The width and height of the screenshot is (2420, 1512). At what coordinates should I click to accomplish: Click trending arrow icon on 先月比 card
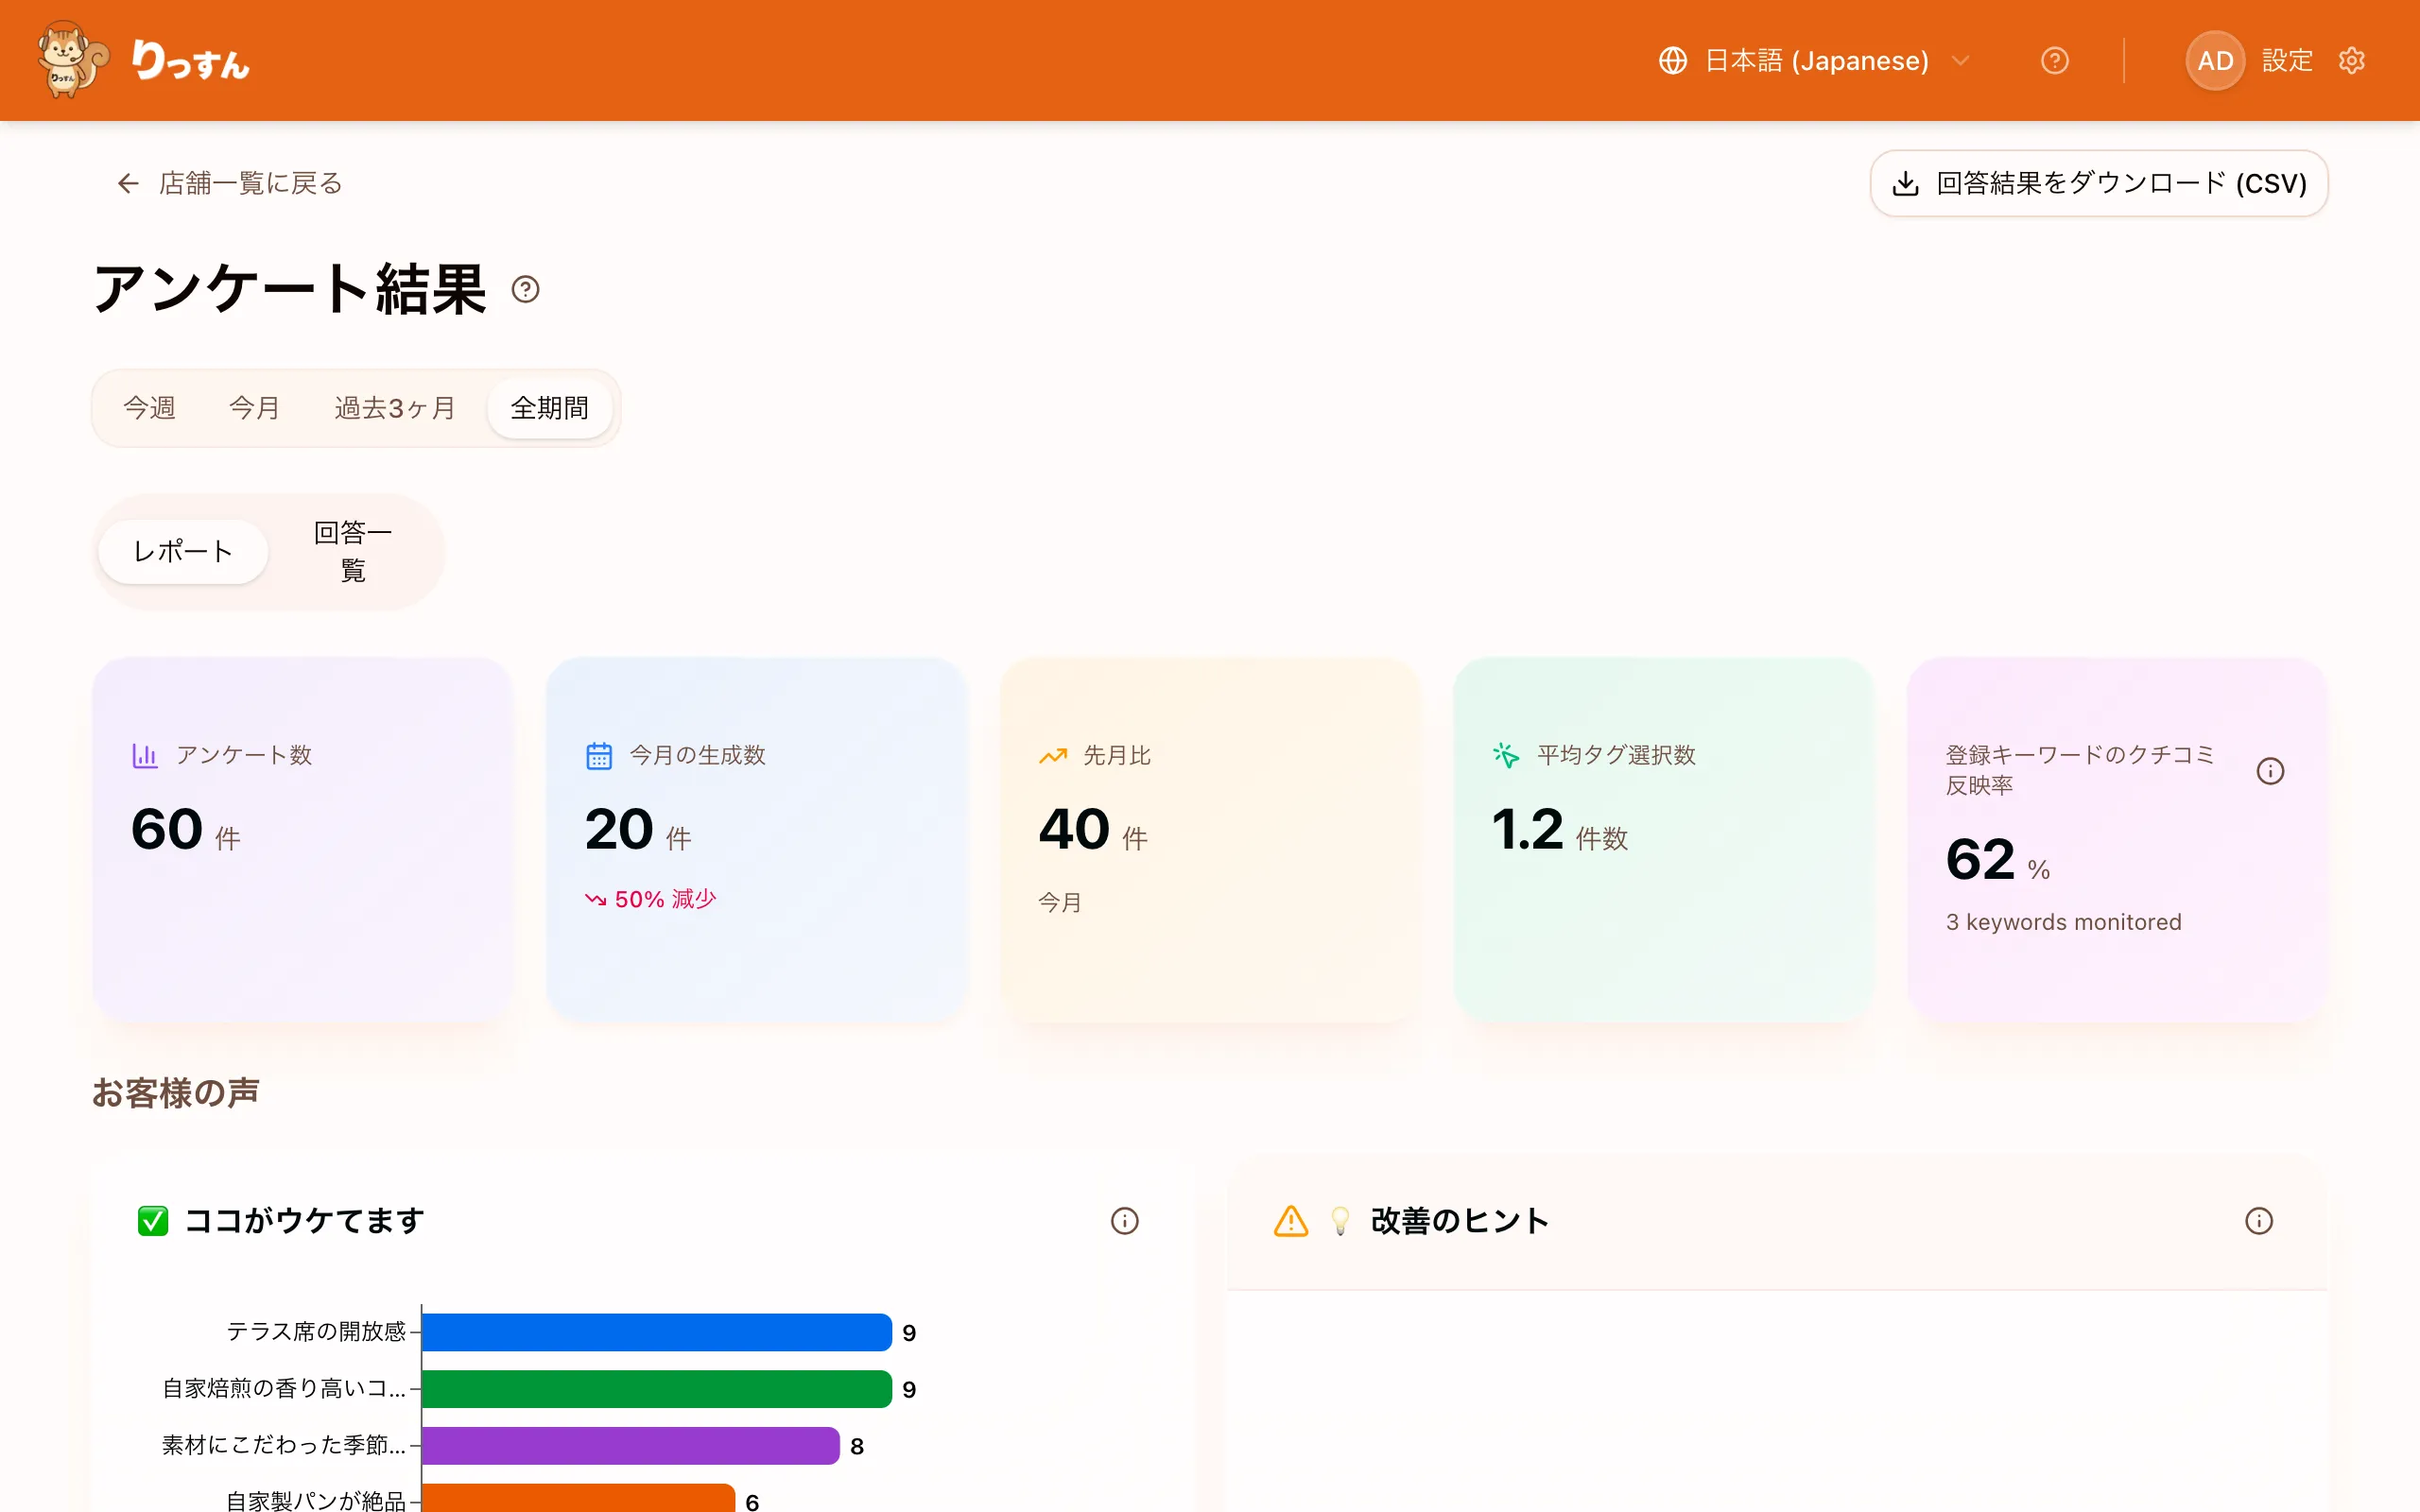(x=1053, y=756)
